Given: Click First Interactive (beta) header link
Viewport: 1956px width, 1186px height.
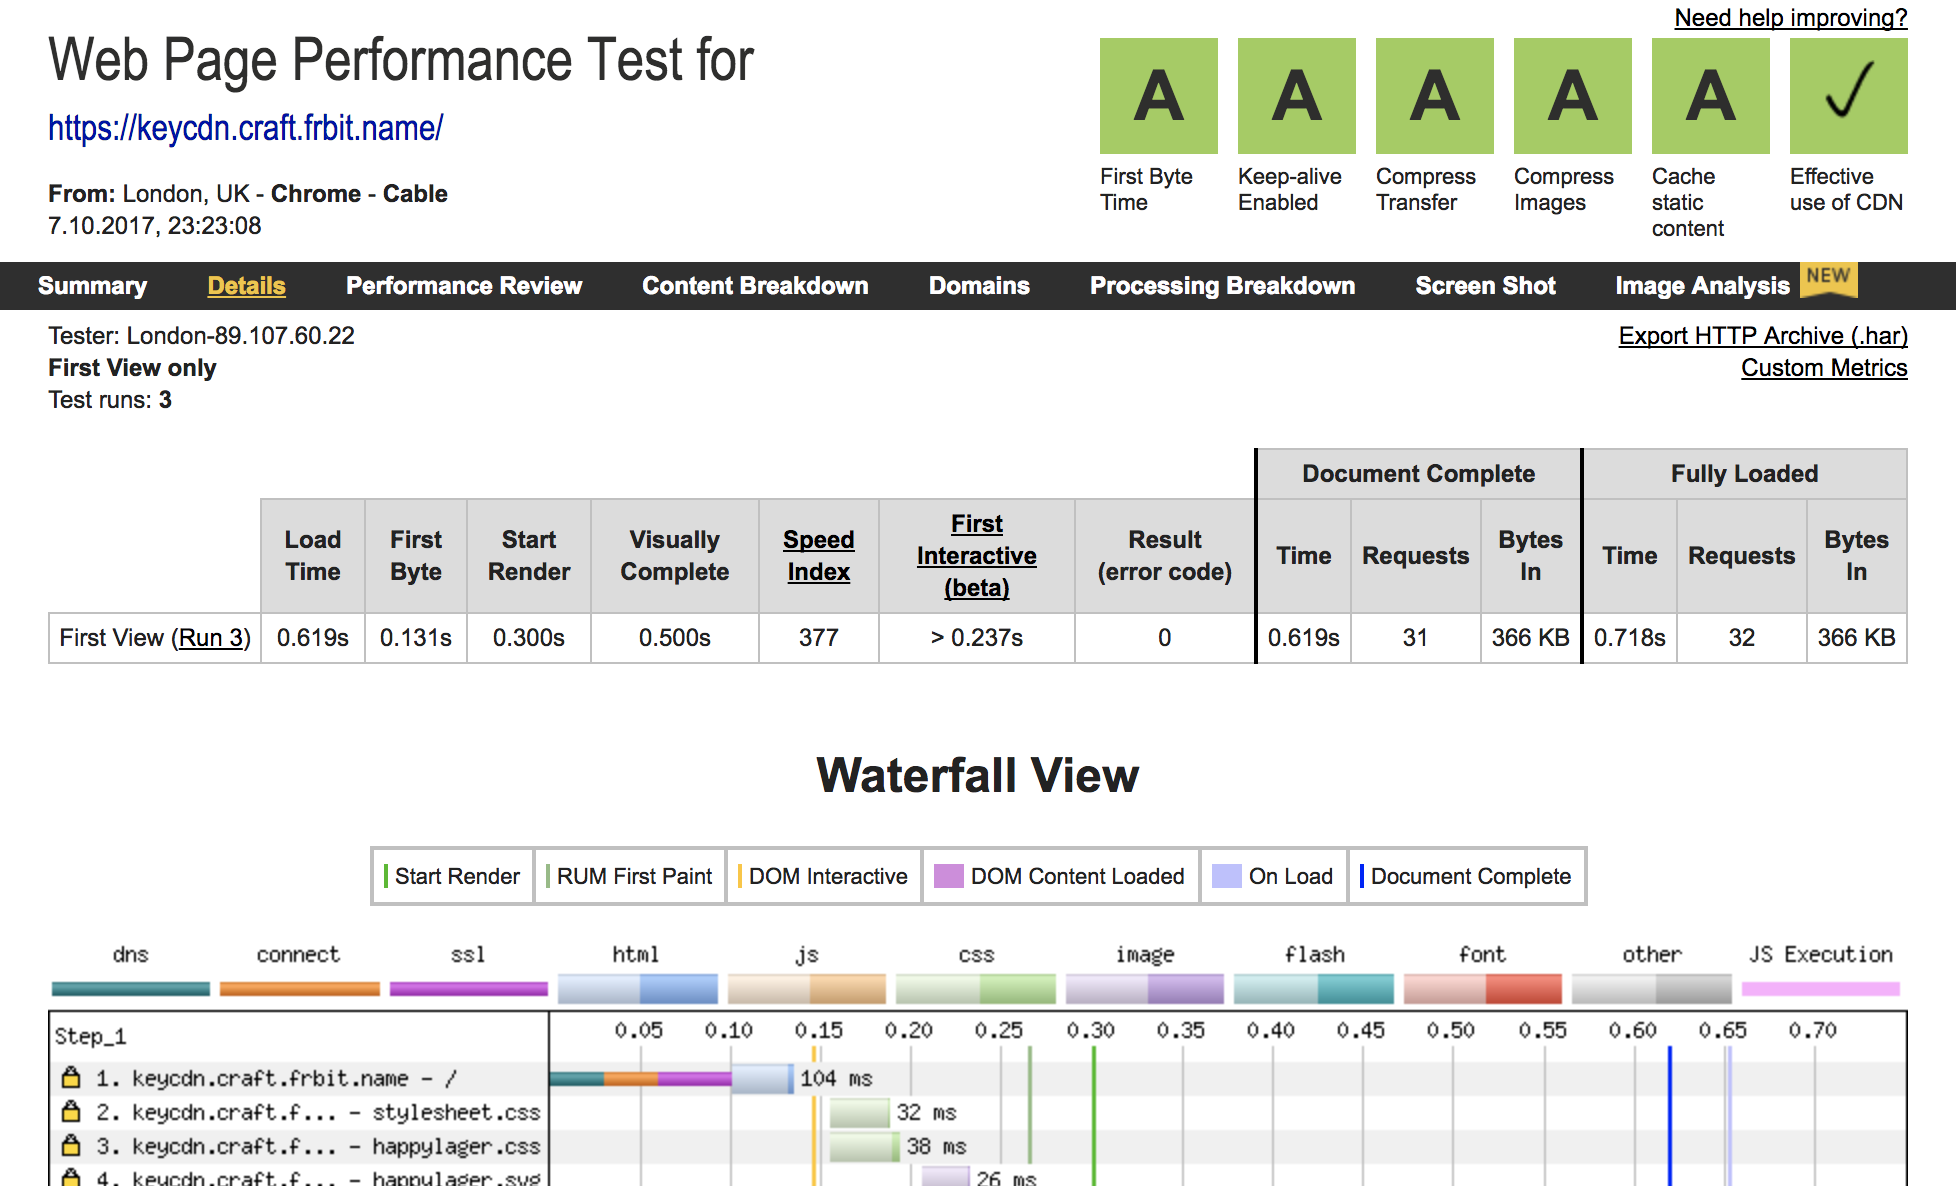Looking at the screenshot, I should click(x=976, y=556).
